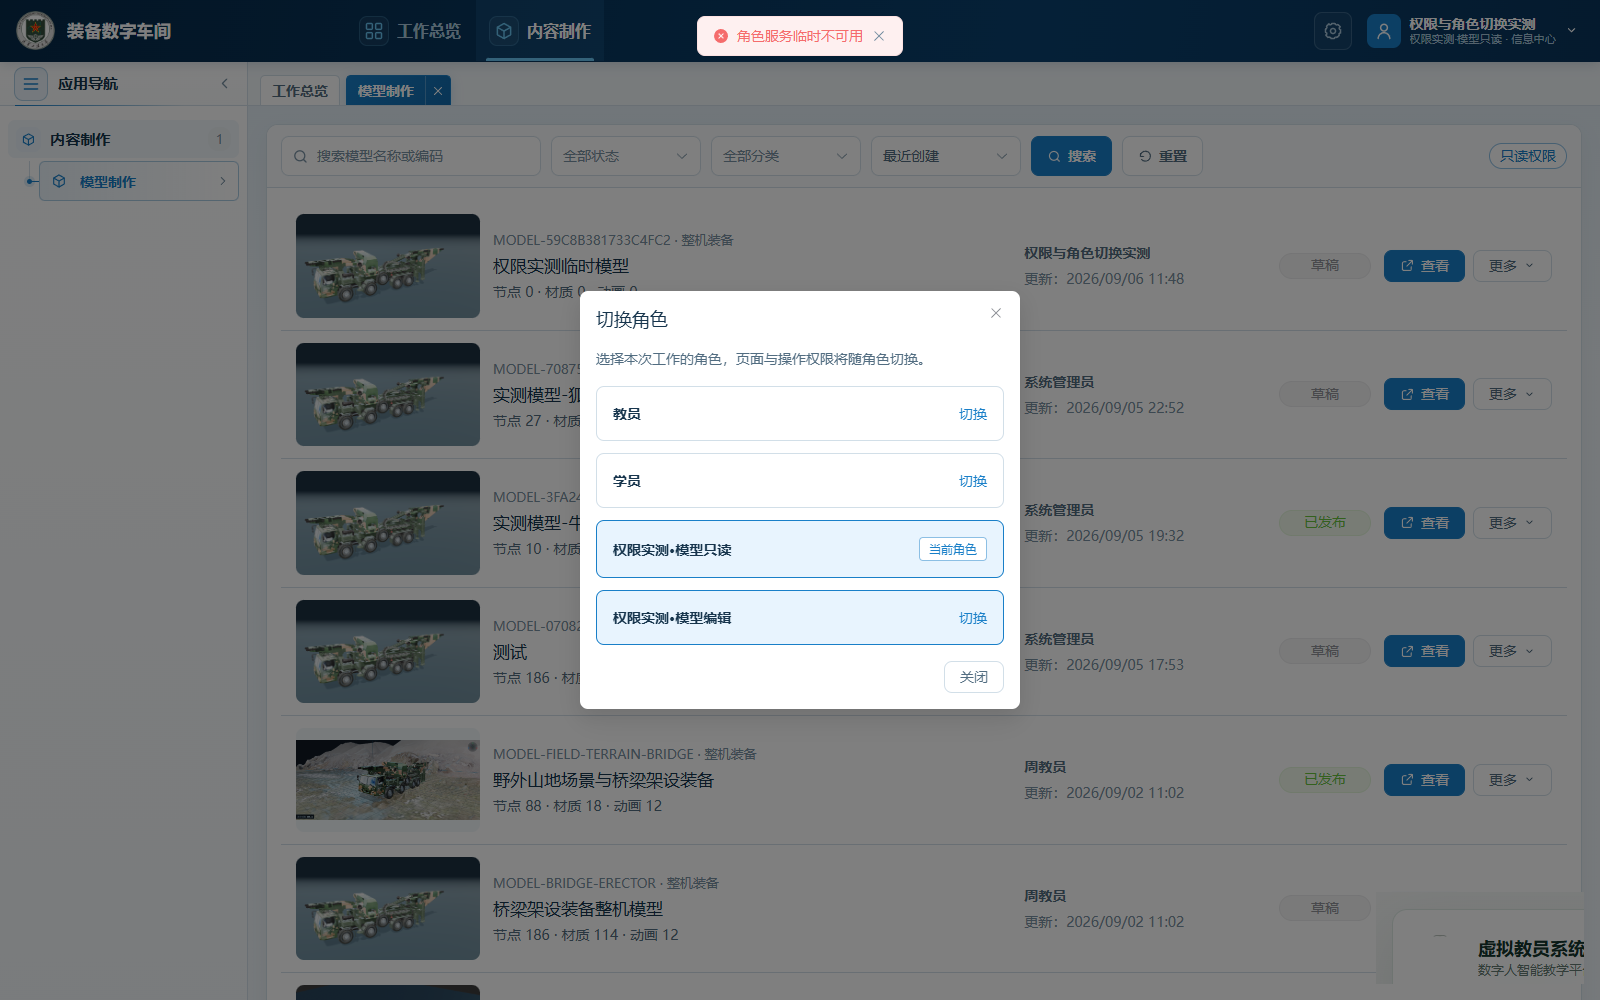Select the 模型制作 page tab

386,91
